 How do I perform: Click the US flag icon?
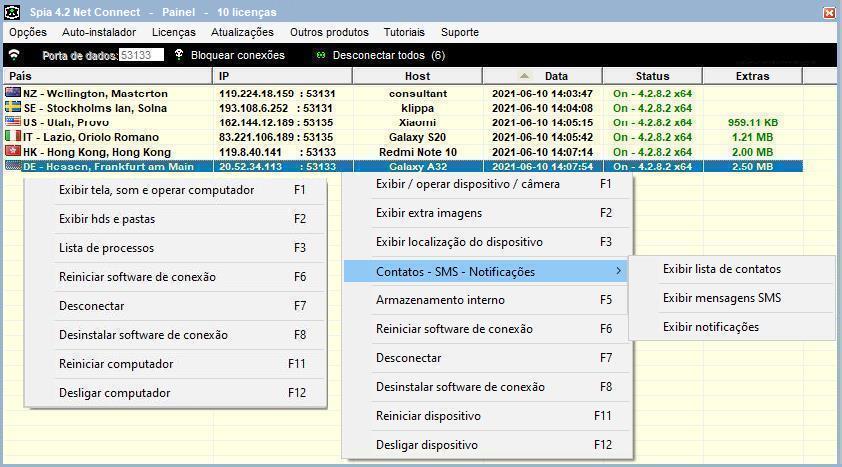(x=13, y=122)
